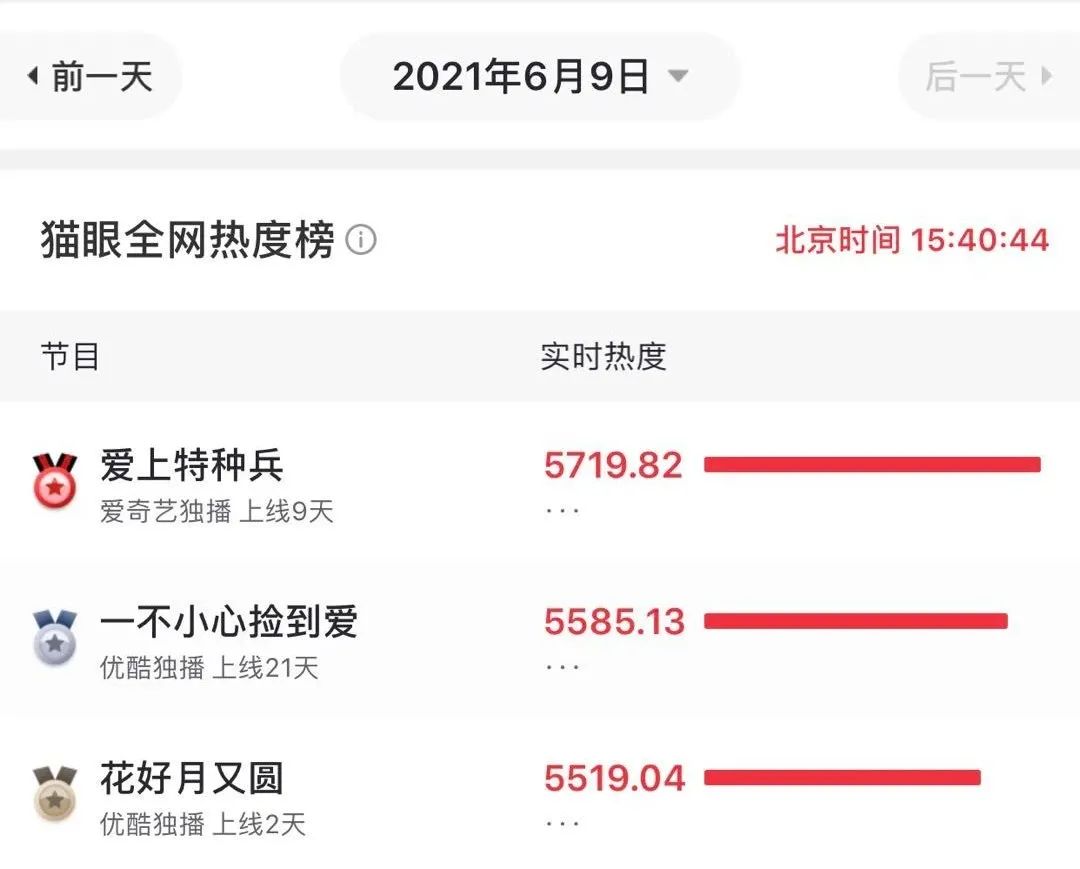Select the 实时热度 column header
This screenshot has width=1080, height=869.
pos(603,356)
